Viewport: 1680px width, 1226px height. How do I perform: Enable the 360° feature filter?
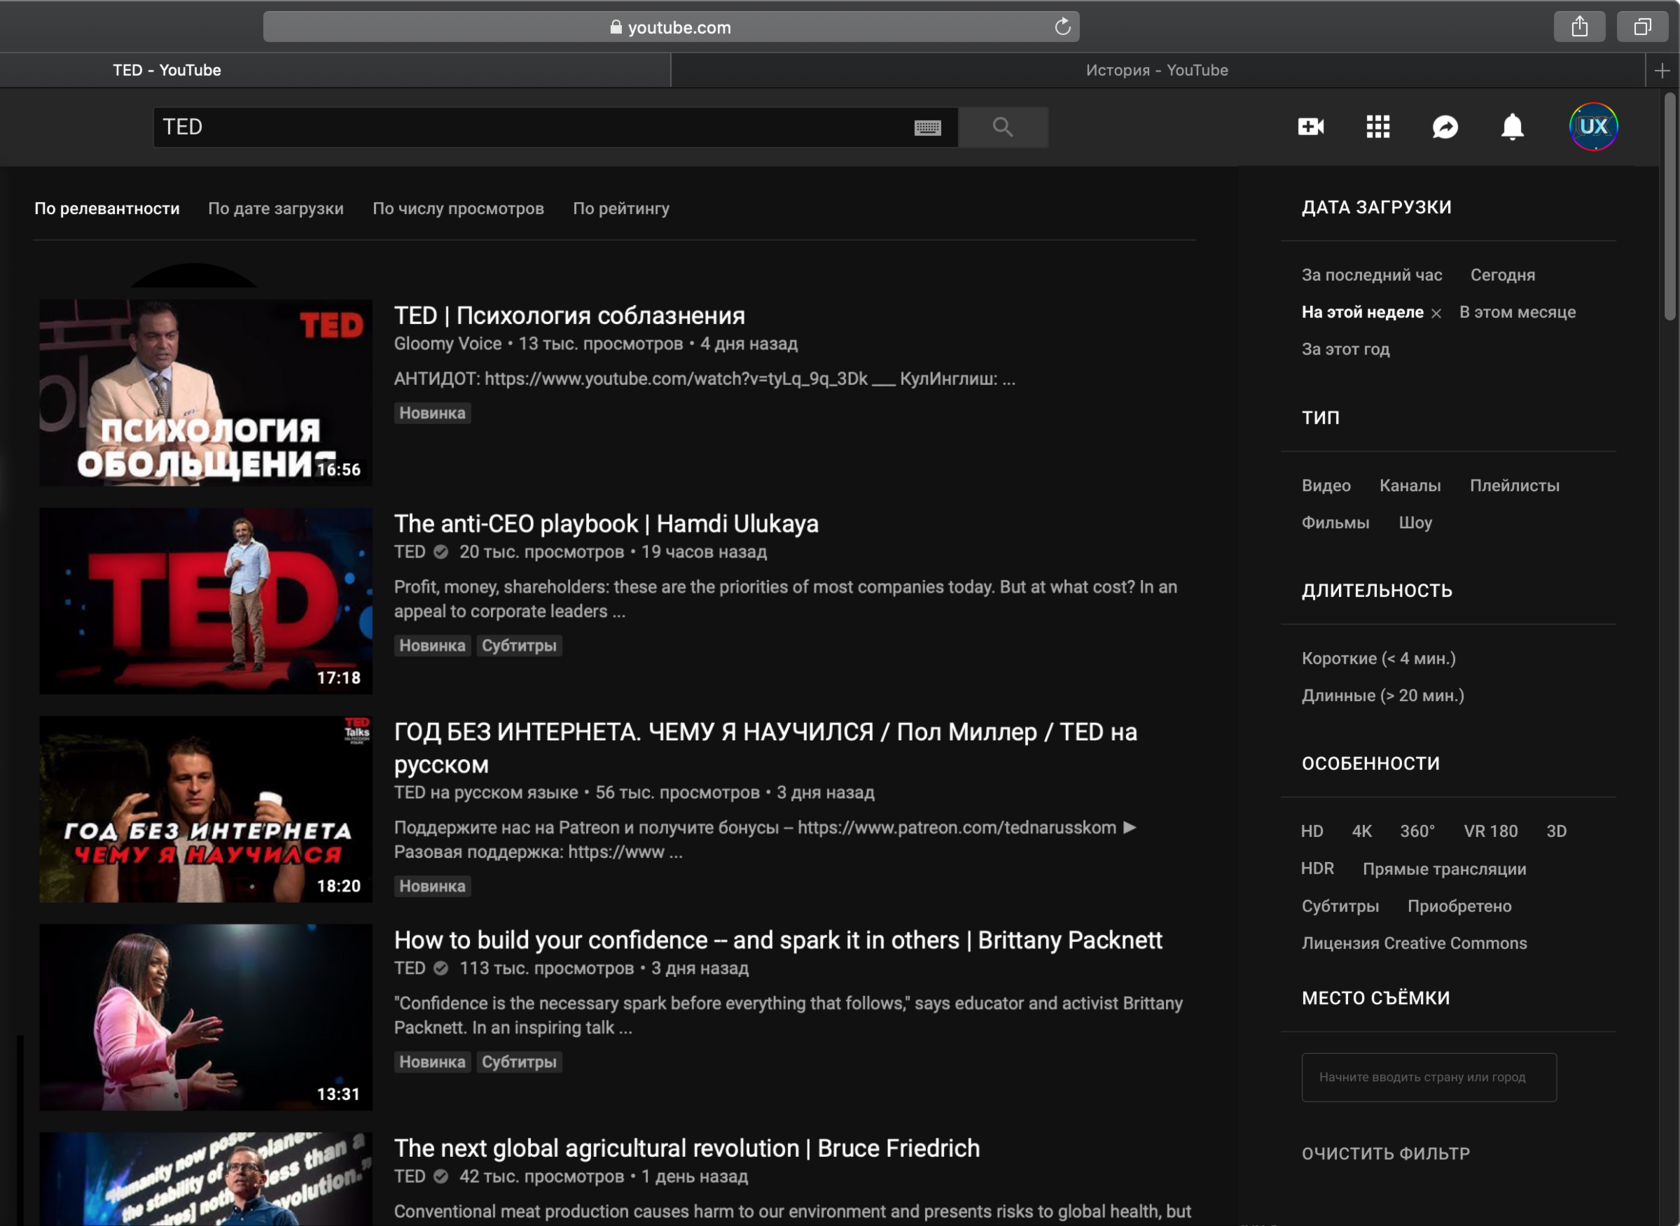[1417, 831]
